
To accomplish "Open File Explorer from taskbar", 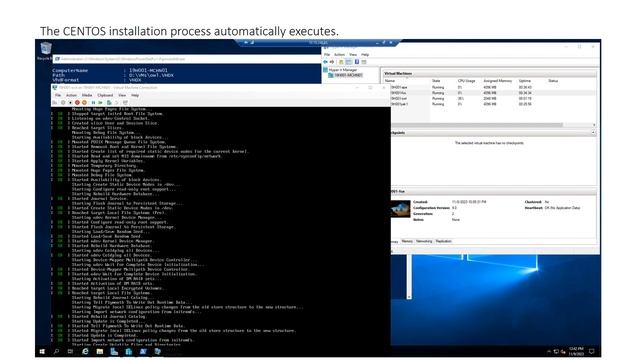I will pos(100,351).
